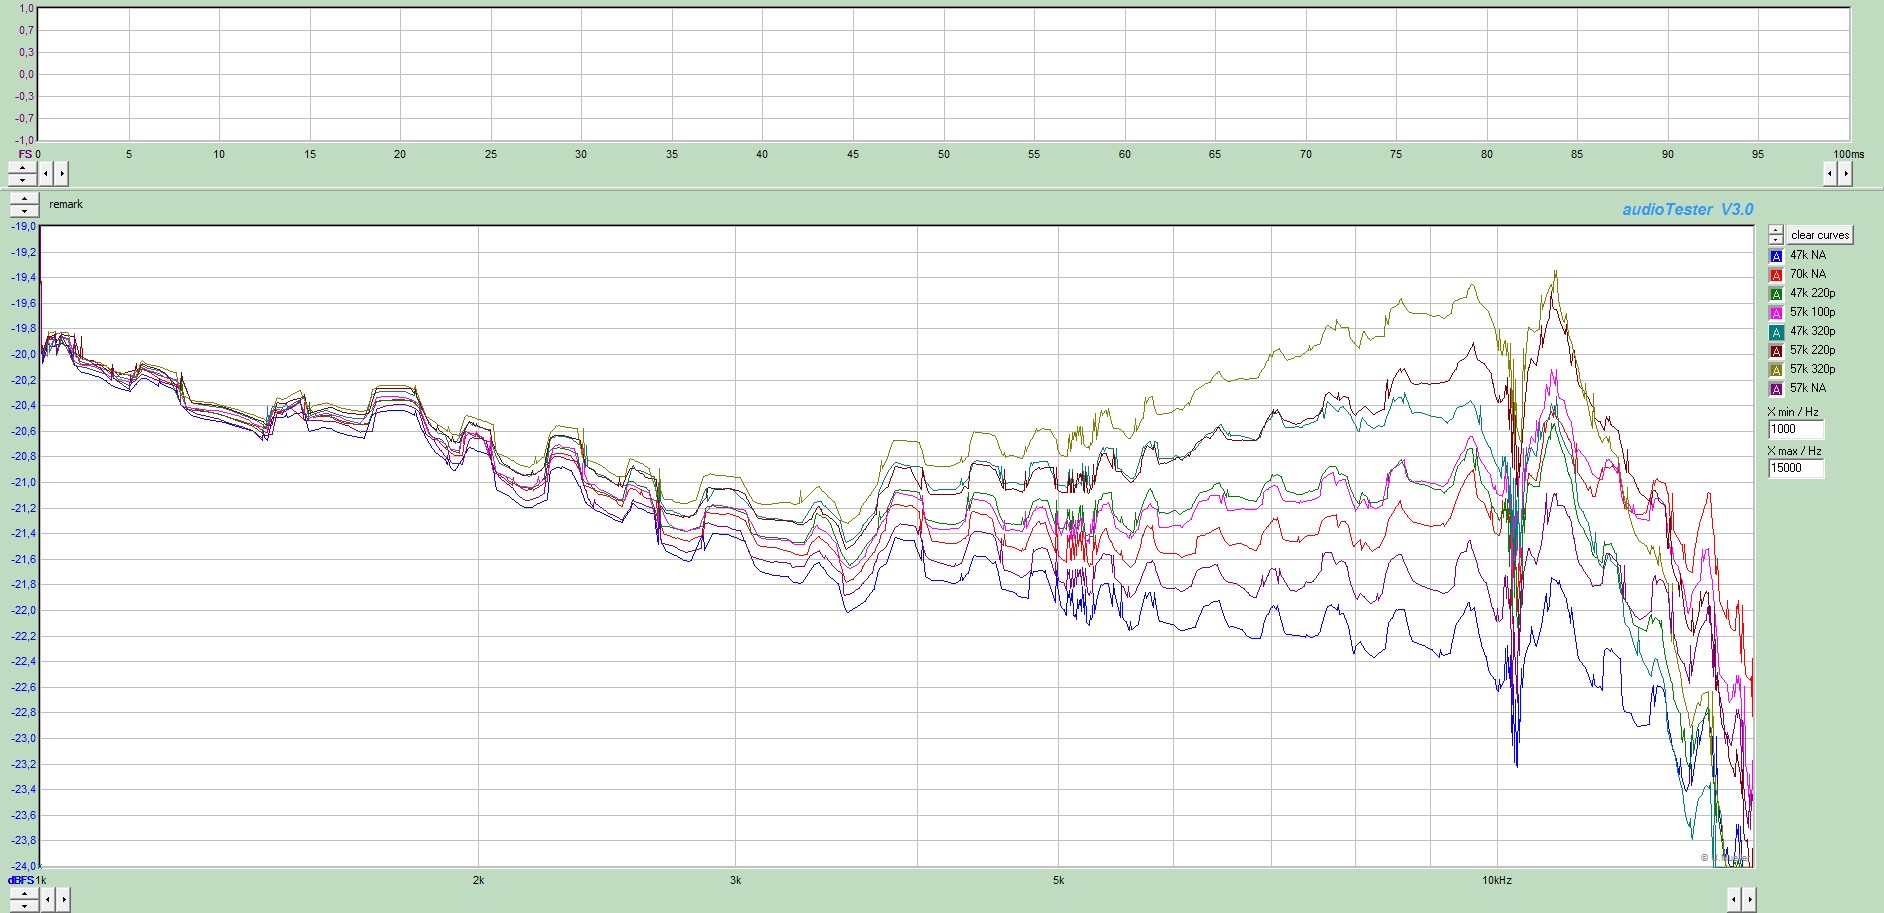Click the down arrow beside remark label
The image size is (1884, 913).
(x=24, y=211)
